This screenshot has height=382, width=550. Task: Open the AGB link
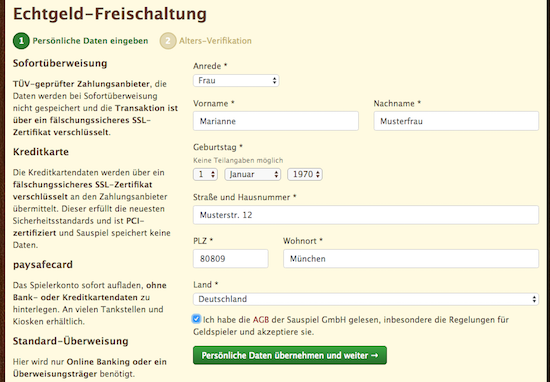pyautogui.click(x=261, y=320)
